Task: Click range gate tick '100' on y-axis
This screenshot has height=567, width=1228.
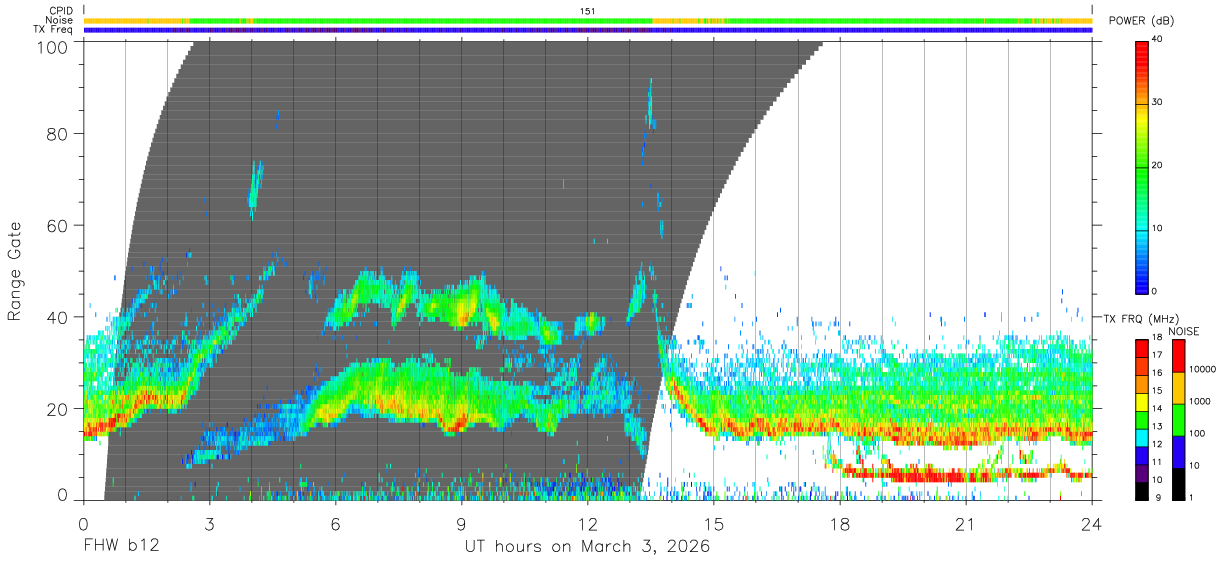Action: [53, 47]
